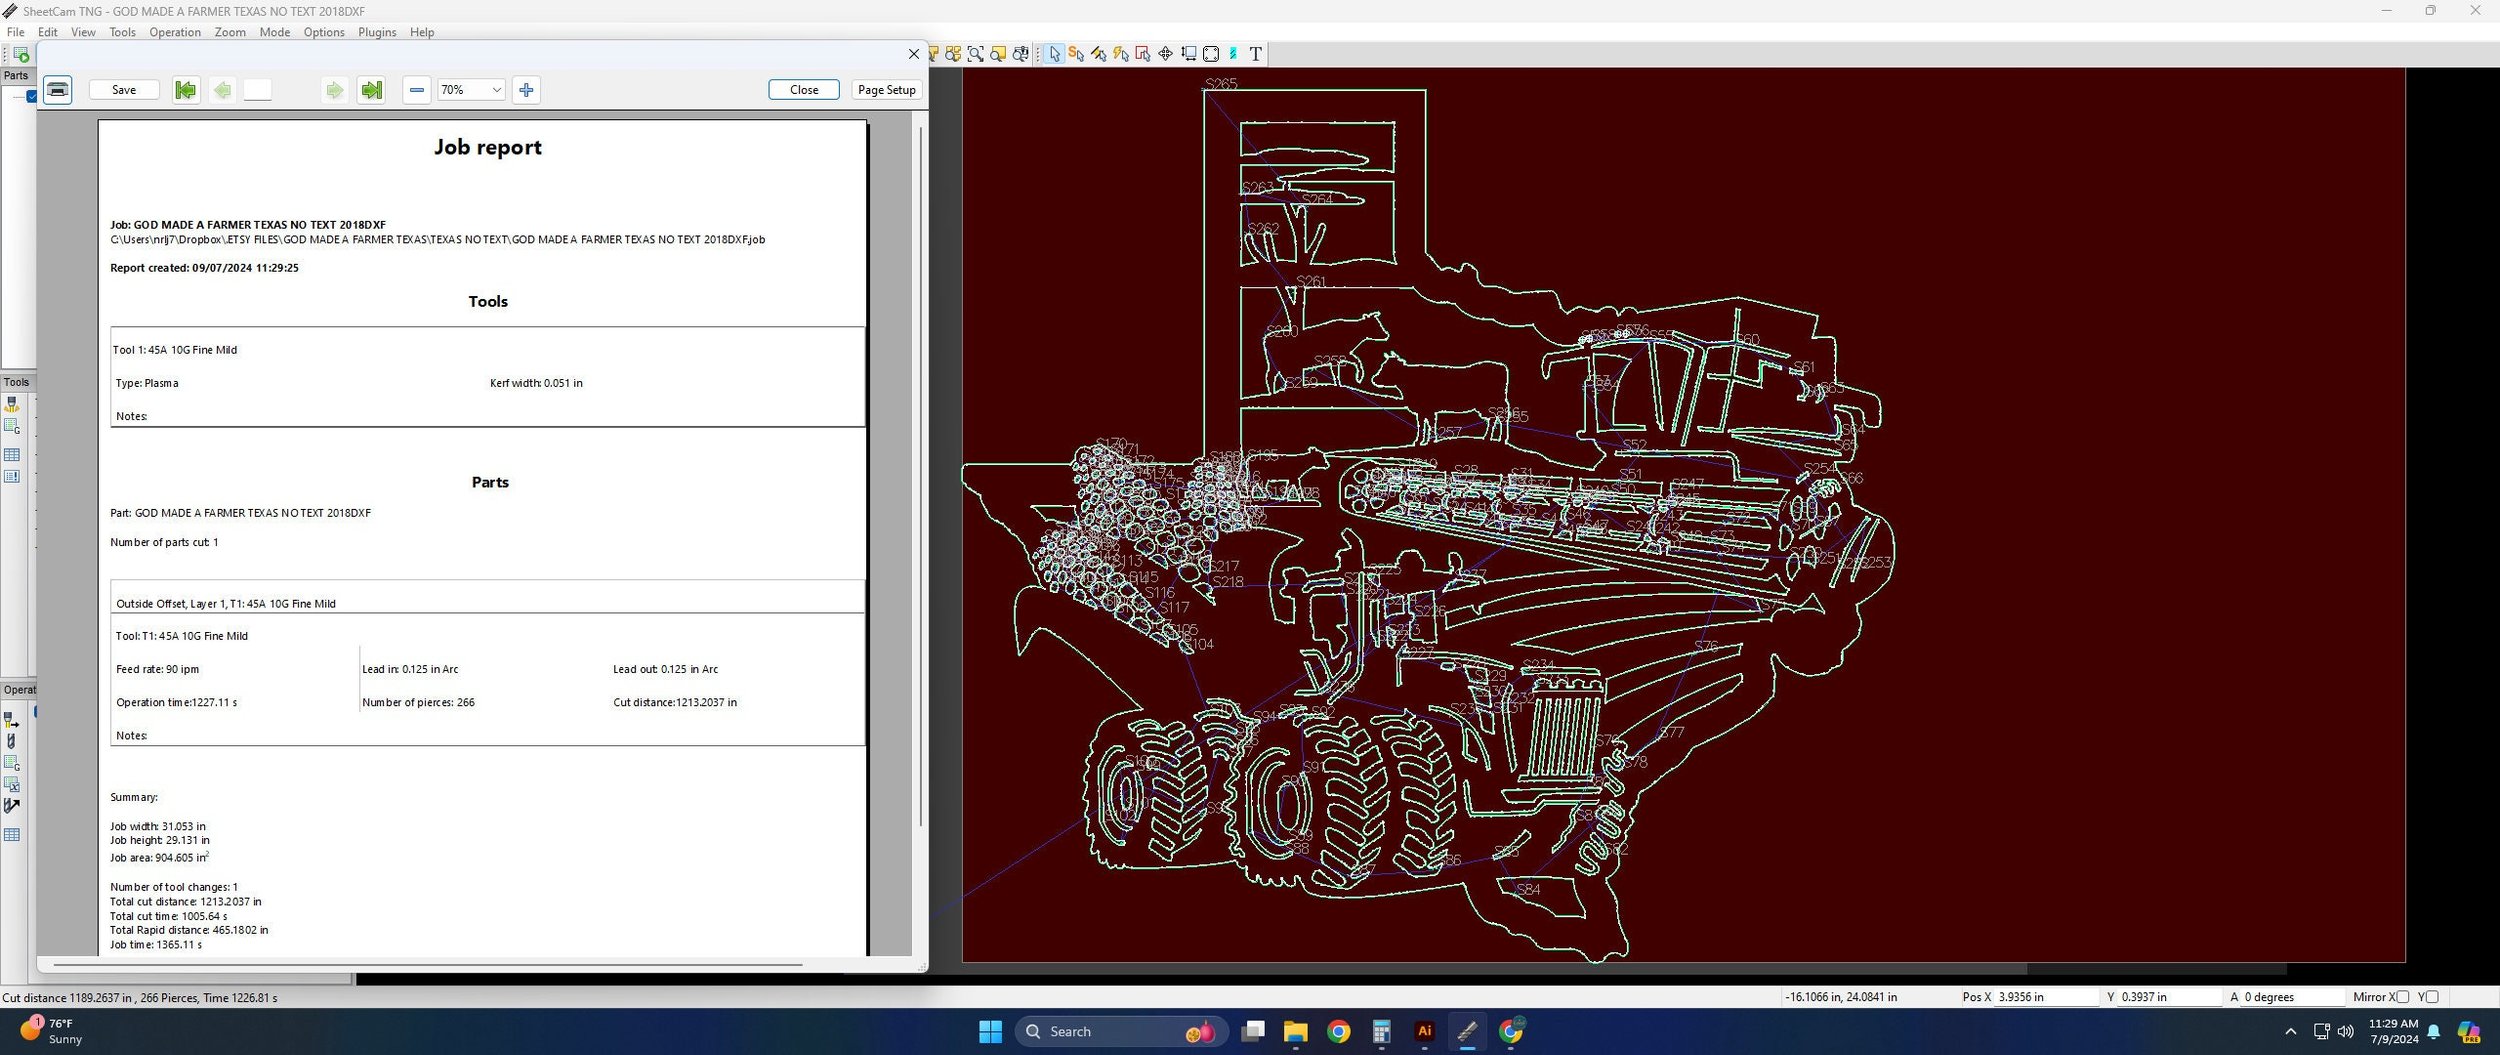
Task: Select the nesting move tool with arrows
Action: tap(1165, 54)
